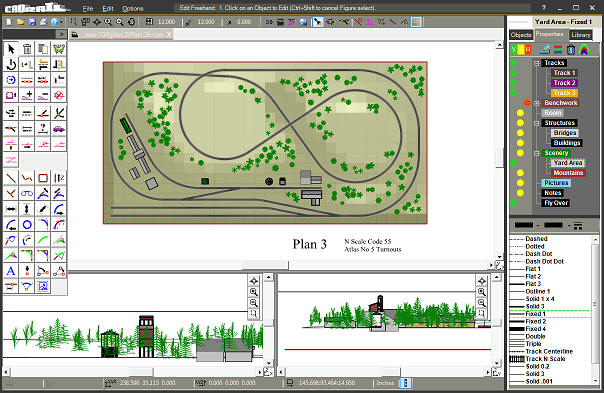Switch to the Library tab
This screenshot has height=393, width=604.
(581, 35)
